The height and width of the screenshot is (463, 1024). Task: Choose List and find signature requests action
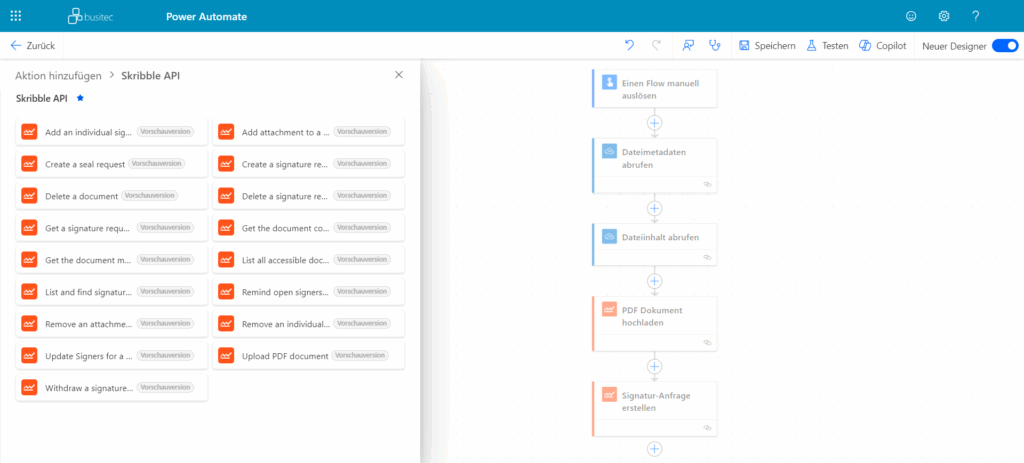112,292
